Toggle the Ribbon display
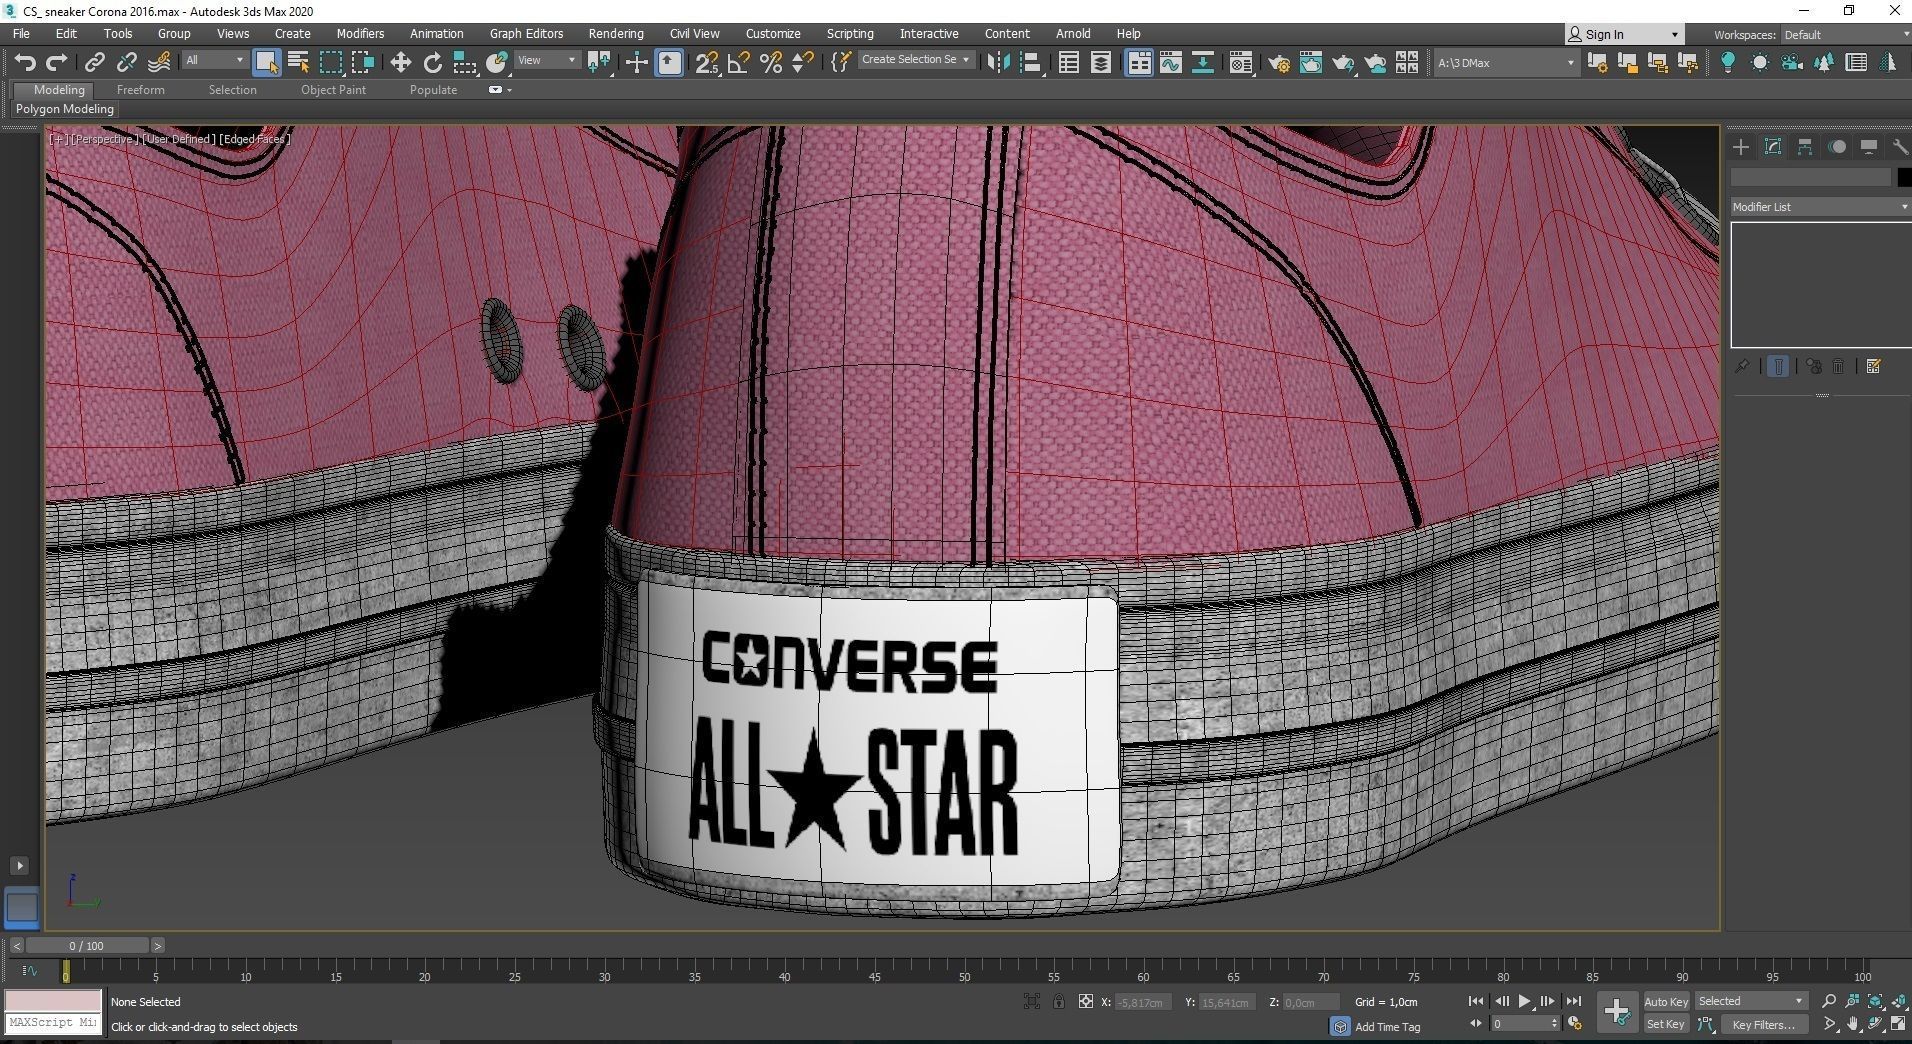This screenshot has width=1912, height=1044. coord(1139,63)
